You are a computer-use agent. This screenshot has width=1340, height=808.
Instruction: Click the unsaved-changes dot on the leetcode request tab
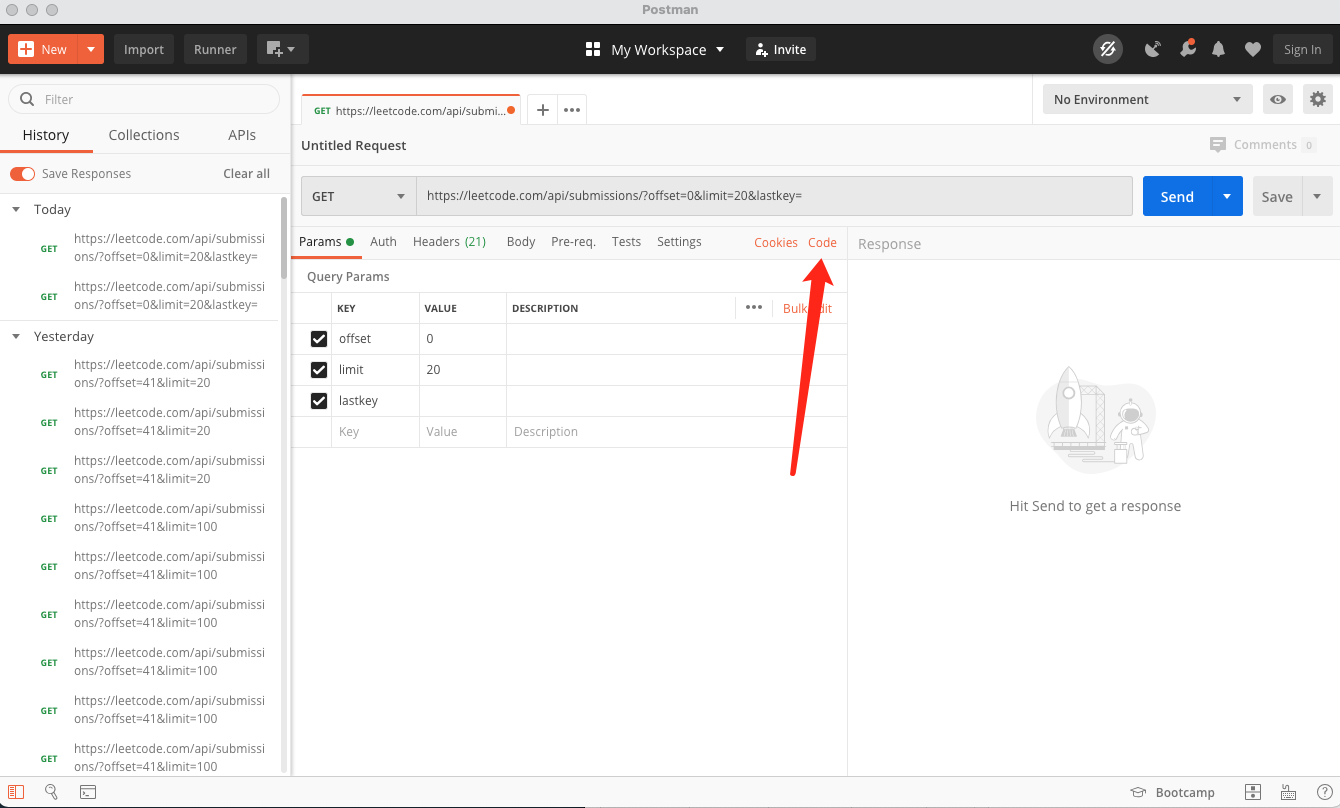point(512,111)
